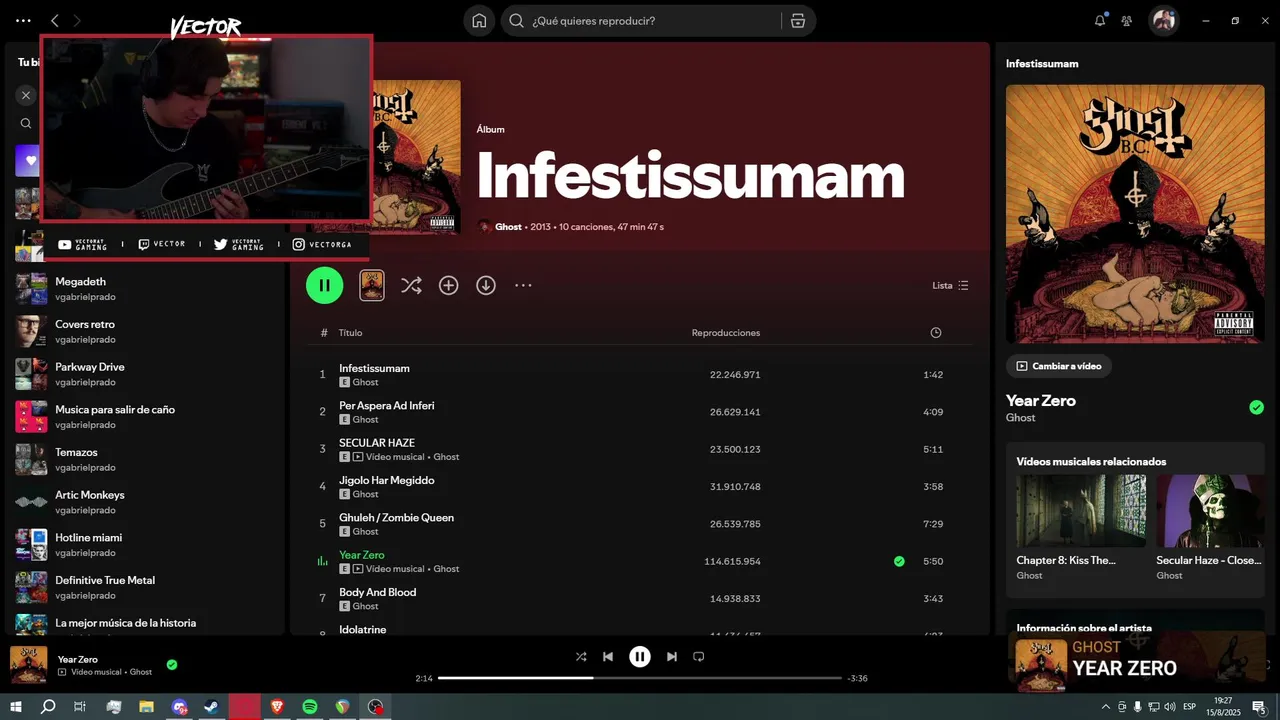Open more options for the album
Image resolution: width=1280 pixels, height=720 pixels.
pyautogui.click(x=523, y=285)
